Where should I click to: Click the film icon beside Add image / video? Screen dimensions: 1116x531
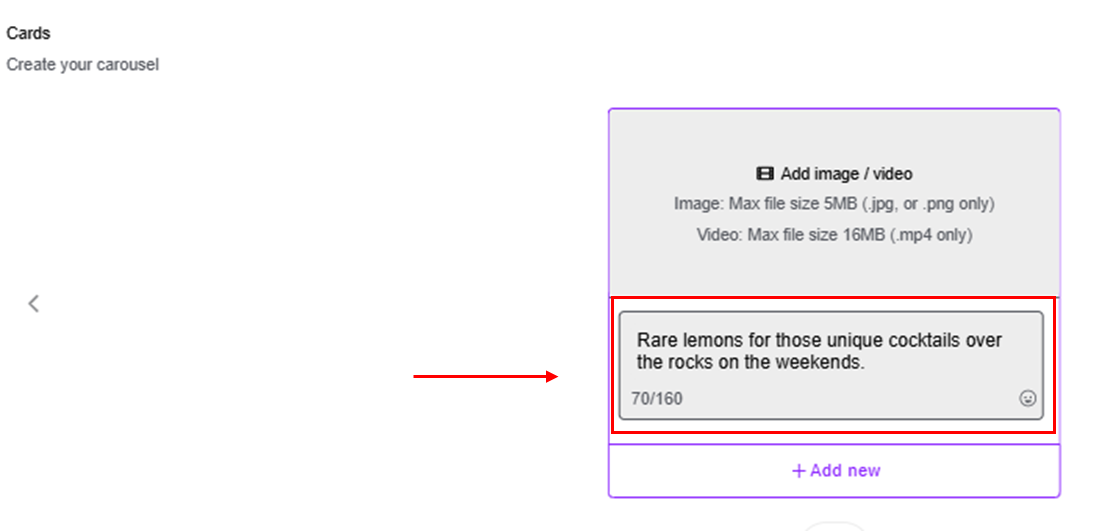click(x=765, y=174)
